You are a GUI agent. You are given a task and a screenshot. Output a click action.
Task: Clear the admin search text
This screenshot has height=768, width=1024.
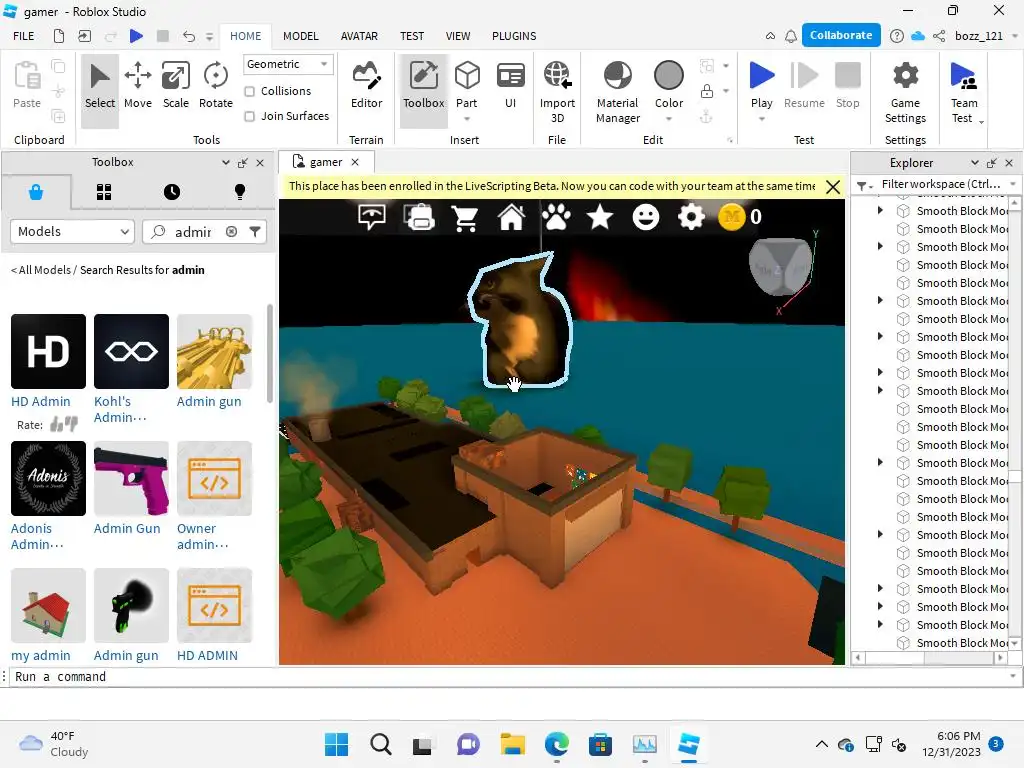(x=231, y=232)
